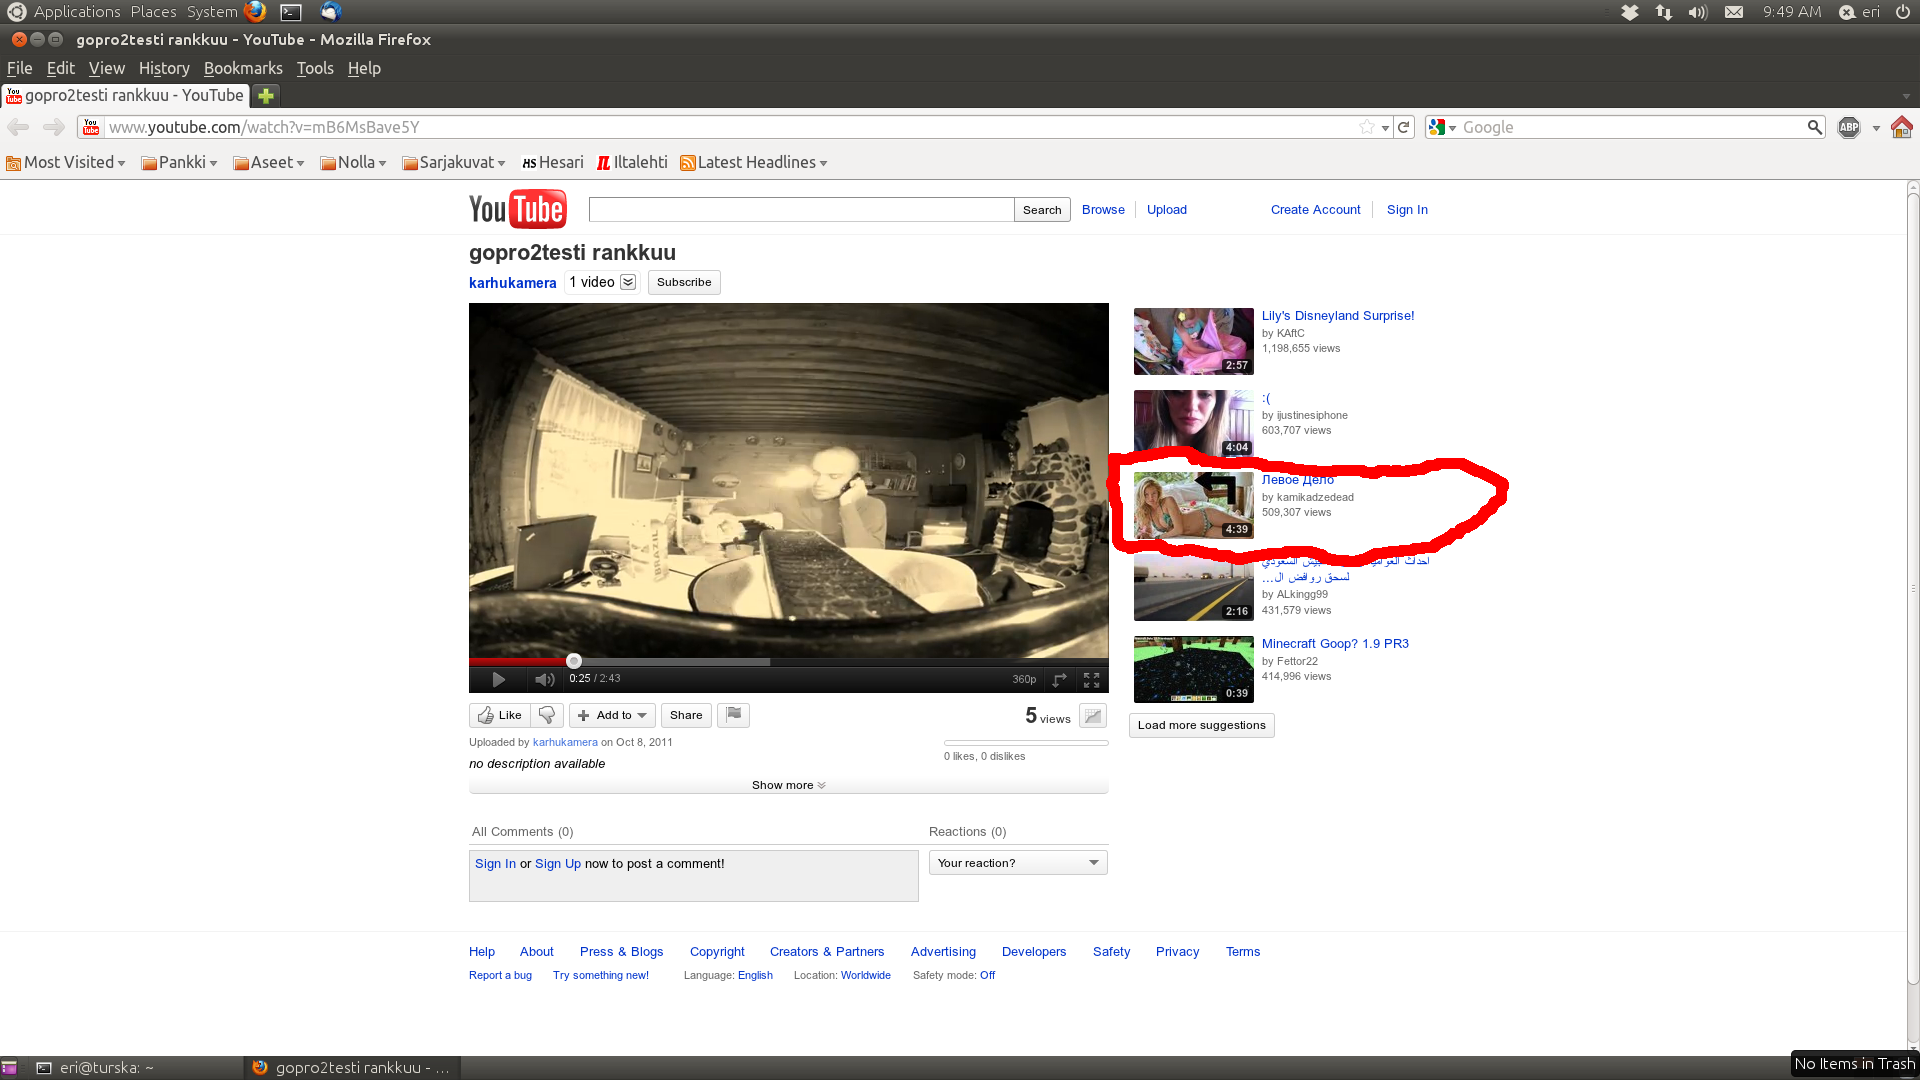Image resolution: width=1920 pixels, height=1080 pixels.
Task: Open the Your reaction? dropdown
Action: point(1018,863)
